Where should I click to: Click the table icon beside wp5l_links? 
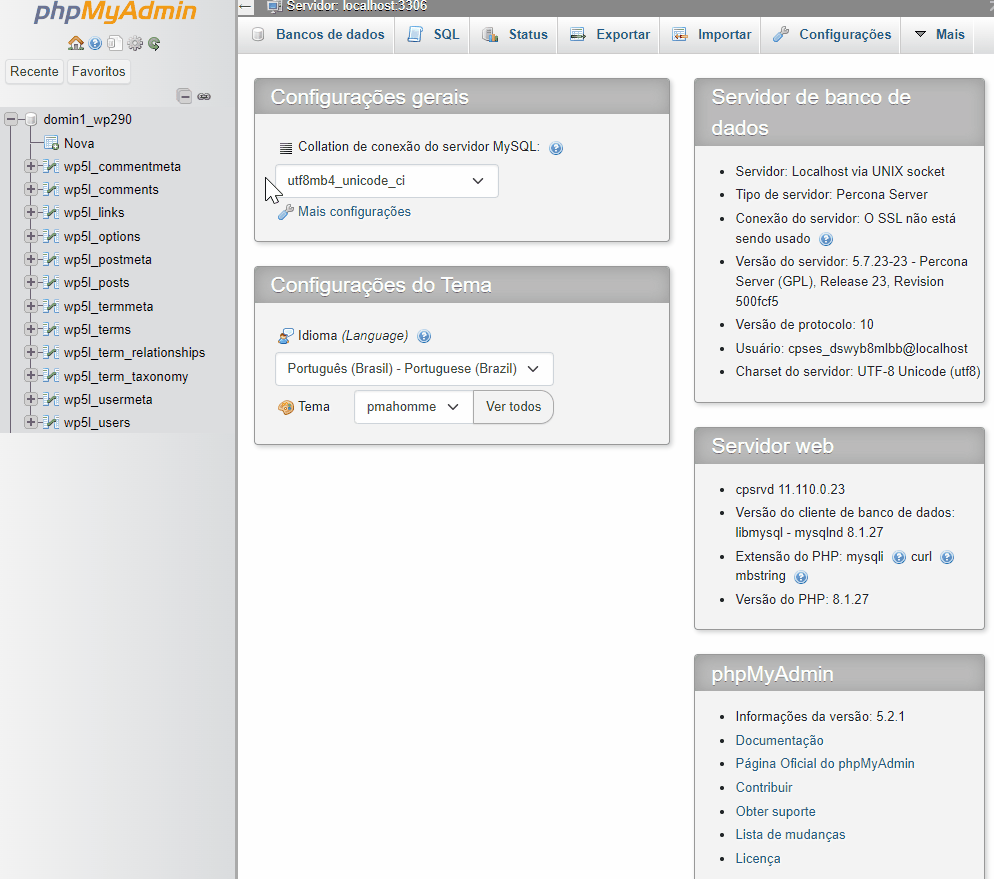[51, 212]
